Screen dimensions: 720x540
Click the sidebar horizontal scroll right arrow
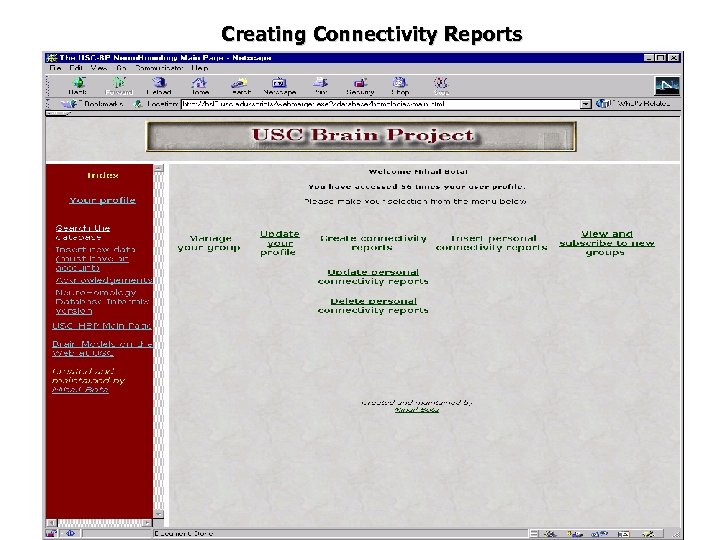tap(147, 523)
